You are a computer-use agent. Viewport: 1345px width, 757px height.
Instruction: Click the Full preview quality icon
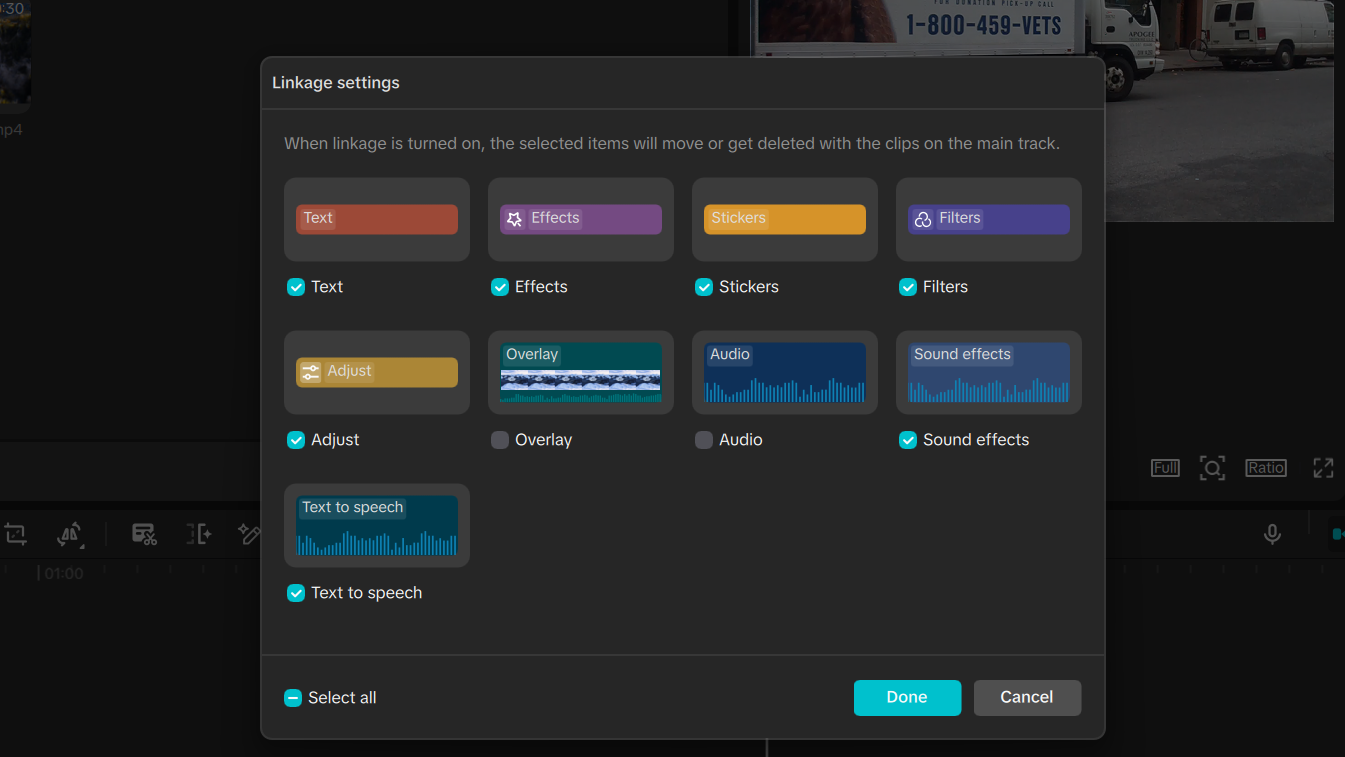point(1165,468)
